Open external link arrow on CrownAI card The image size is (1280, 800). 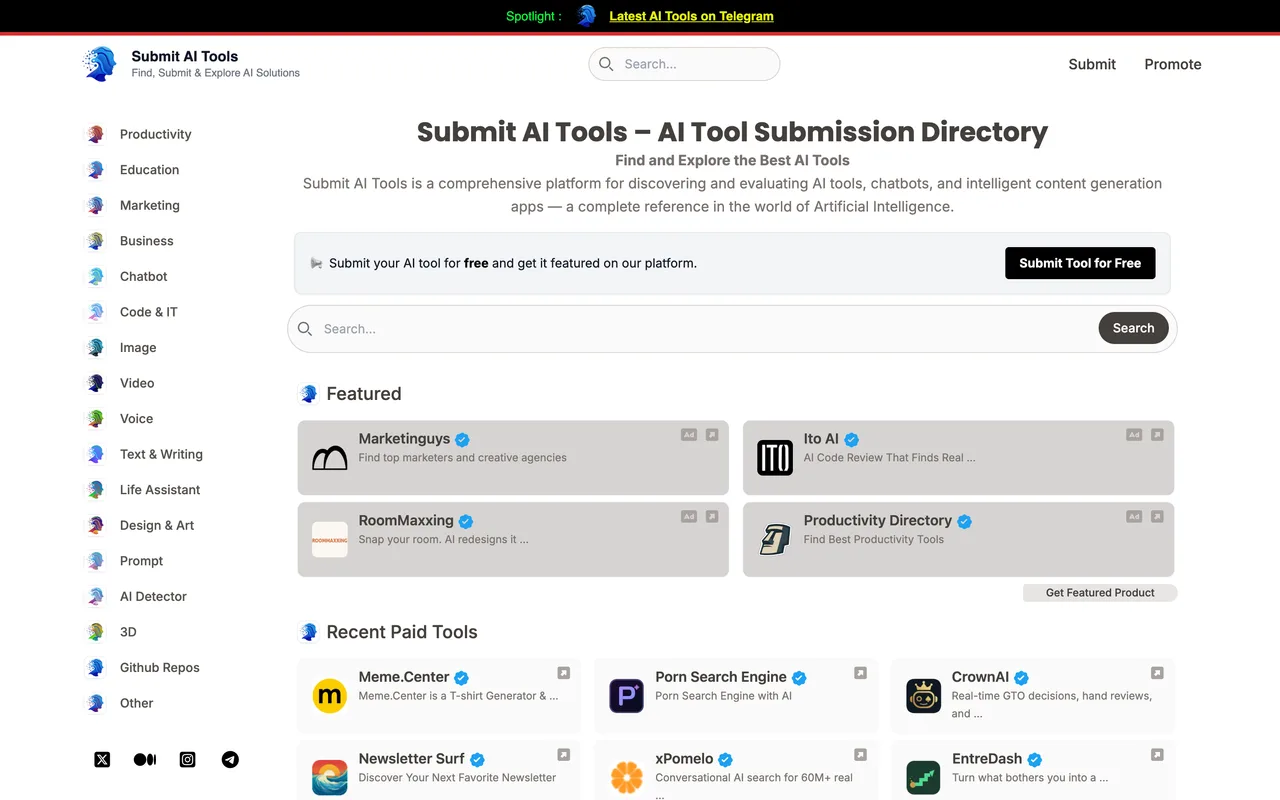pyautogui.click(x=1157, y=673)
